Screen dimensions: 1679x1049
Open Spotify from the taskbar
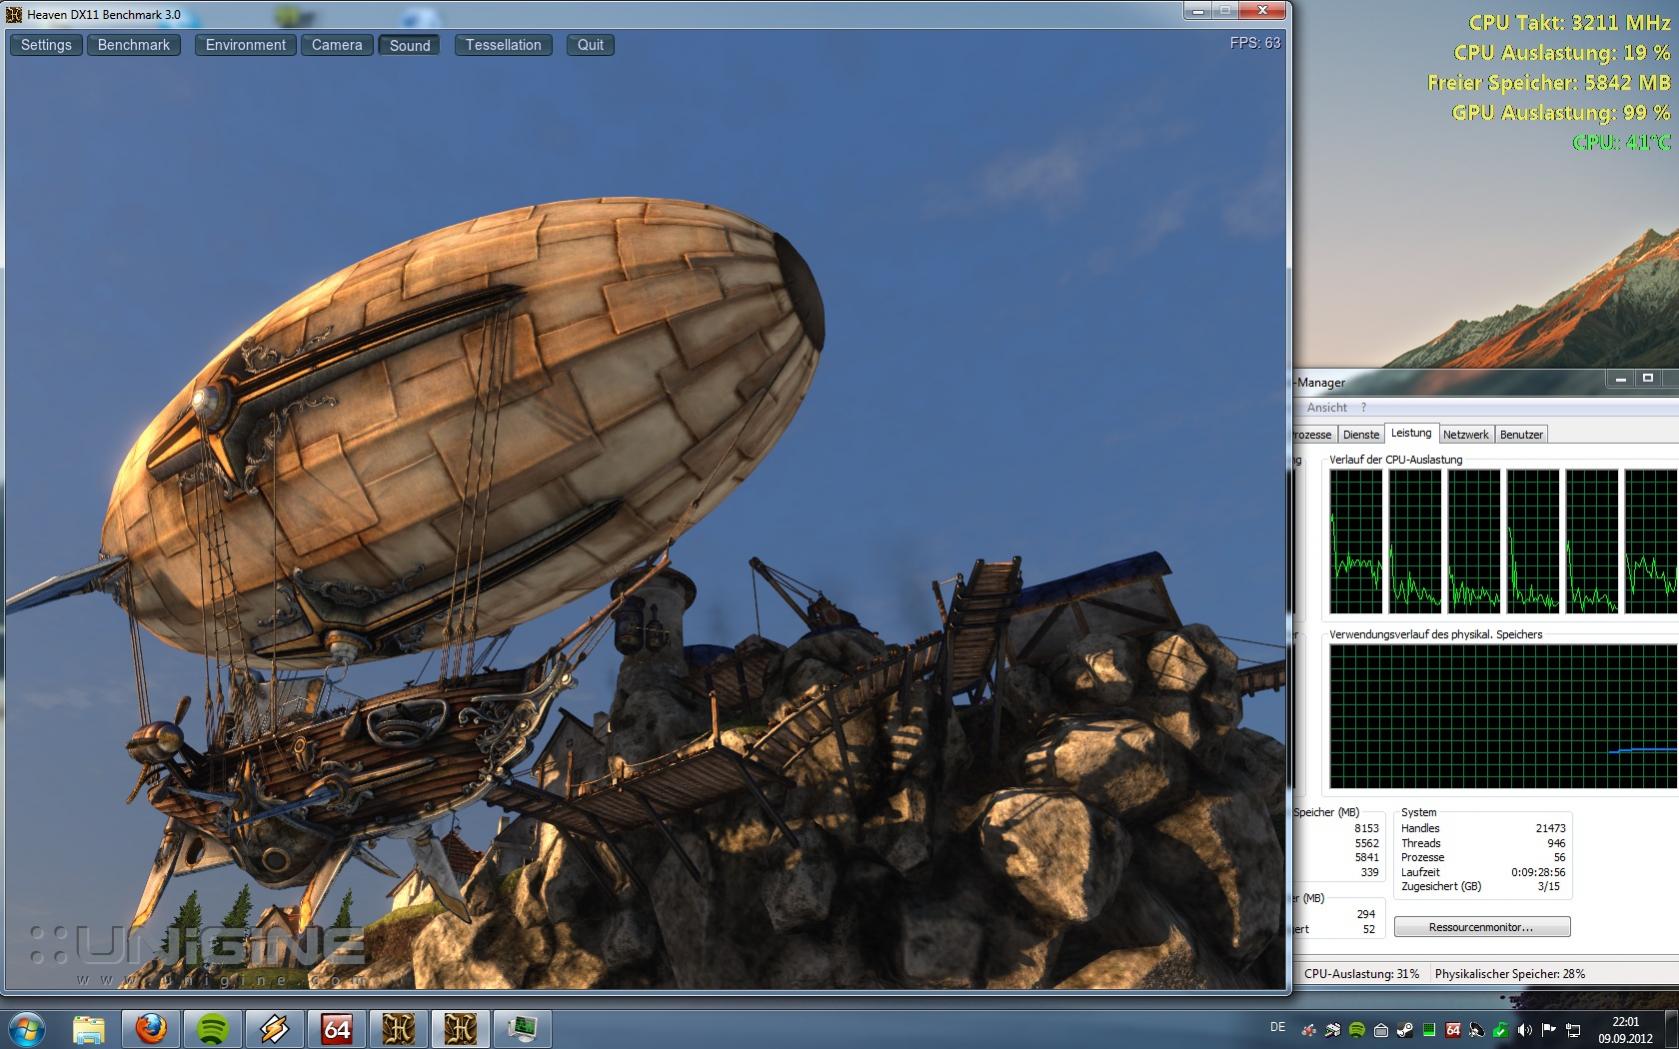point(213,1029)
